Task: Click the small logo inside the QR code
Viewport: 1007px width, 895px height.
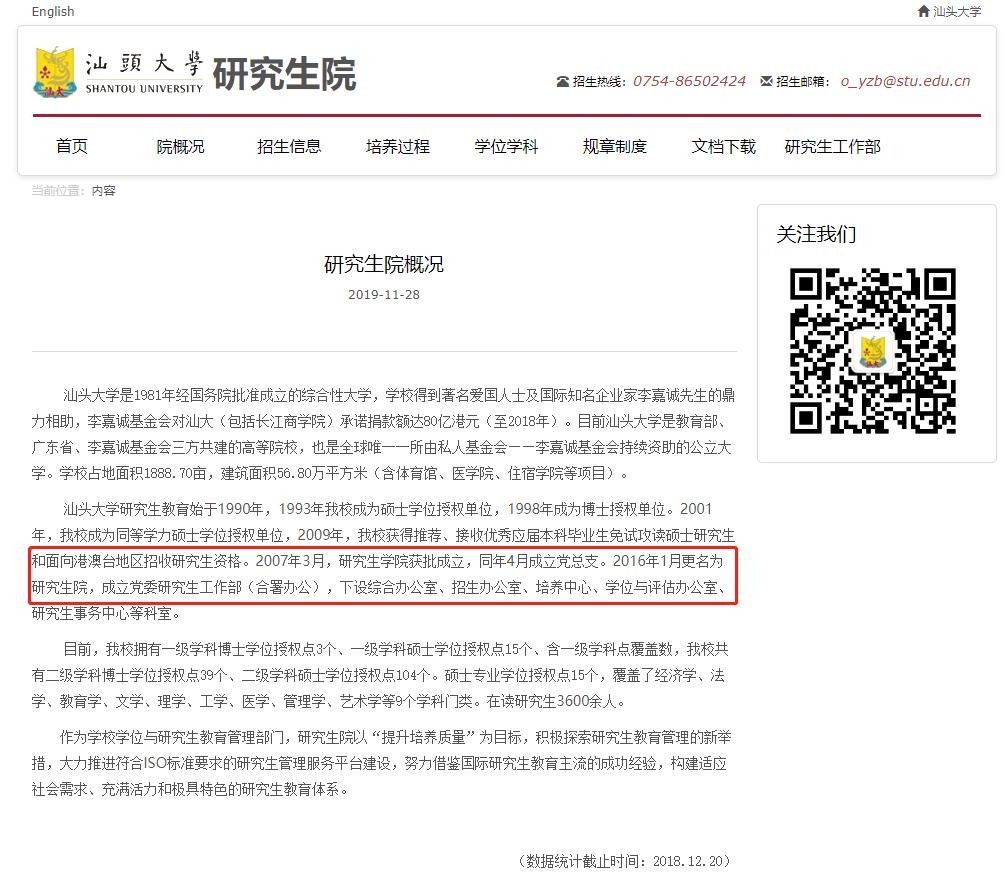Action: tap(873, 351)
